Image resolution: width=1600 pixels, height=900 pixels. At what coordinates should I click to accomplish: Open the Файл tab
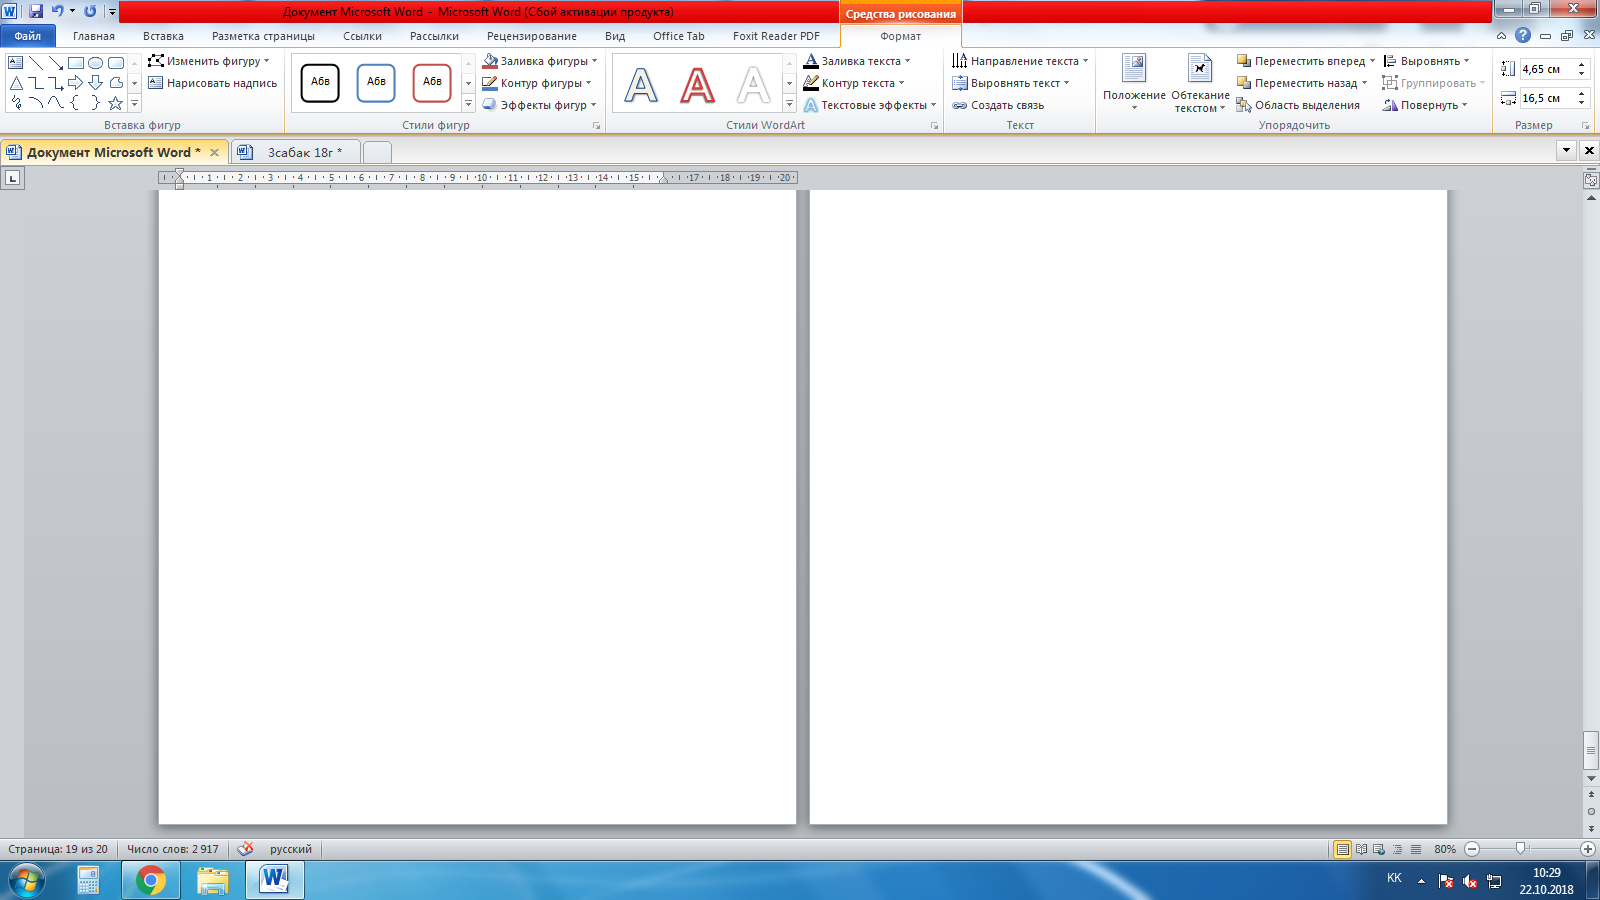click(x=28, y=36)
